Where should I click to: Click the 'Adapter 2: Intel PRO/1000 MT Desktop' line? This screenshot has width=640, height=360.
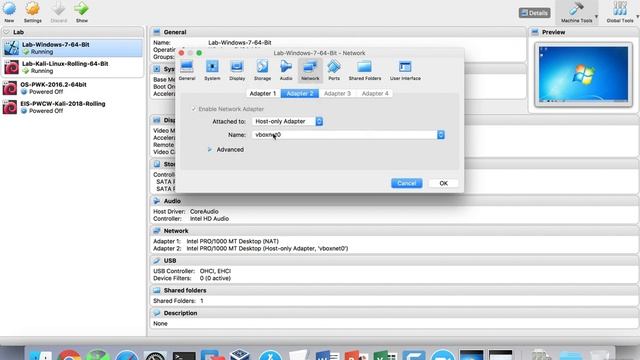[x=251, y=248]
